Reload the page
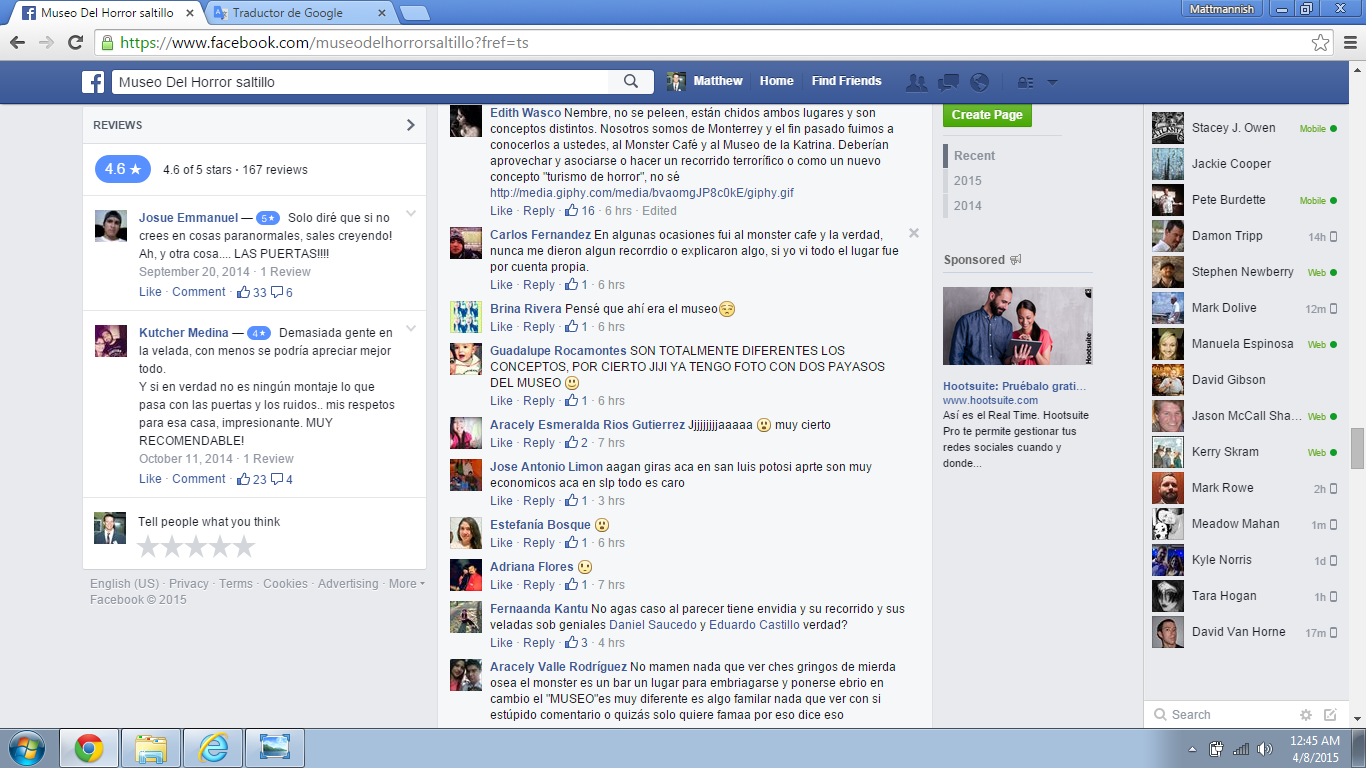The image size is (1366, 768). [75, 42]
